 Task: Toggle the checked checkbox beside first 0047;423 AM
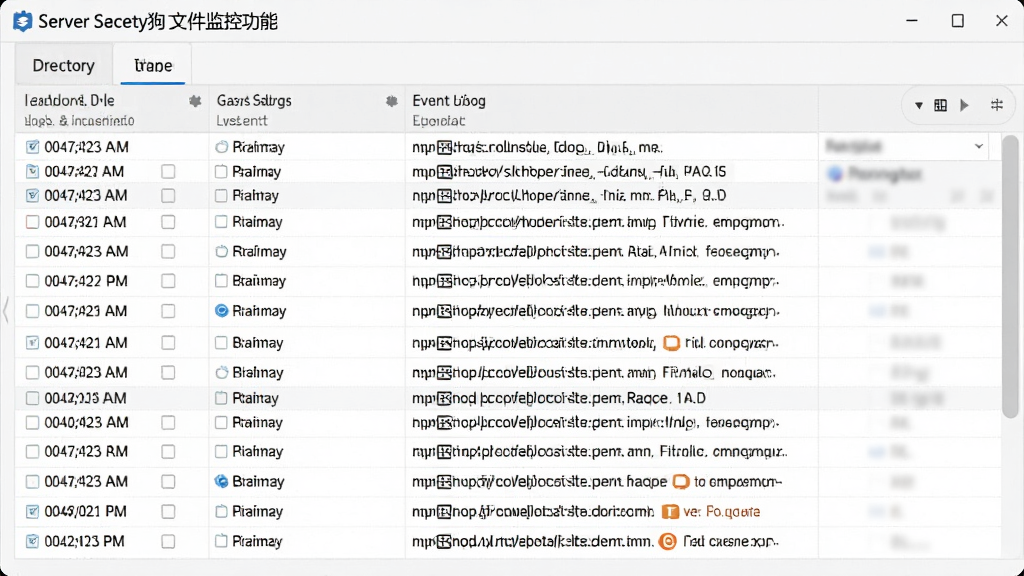tap(32, 147)
